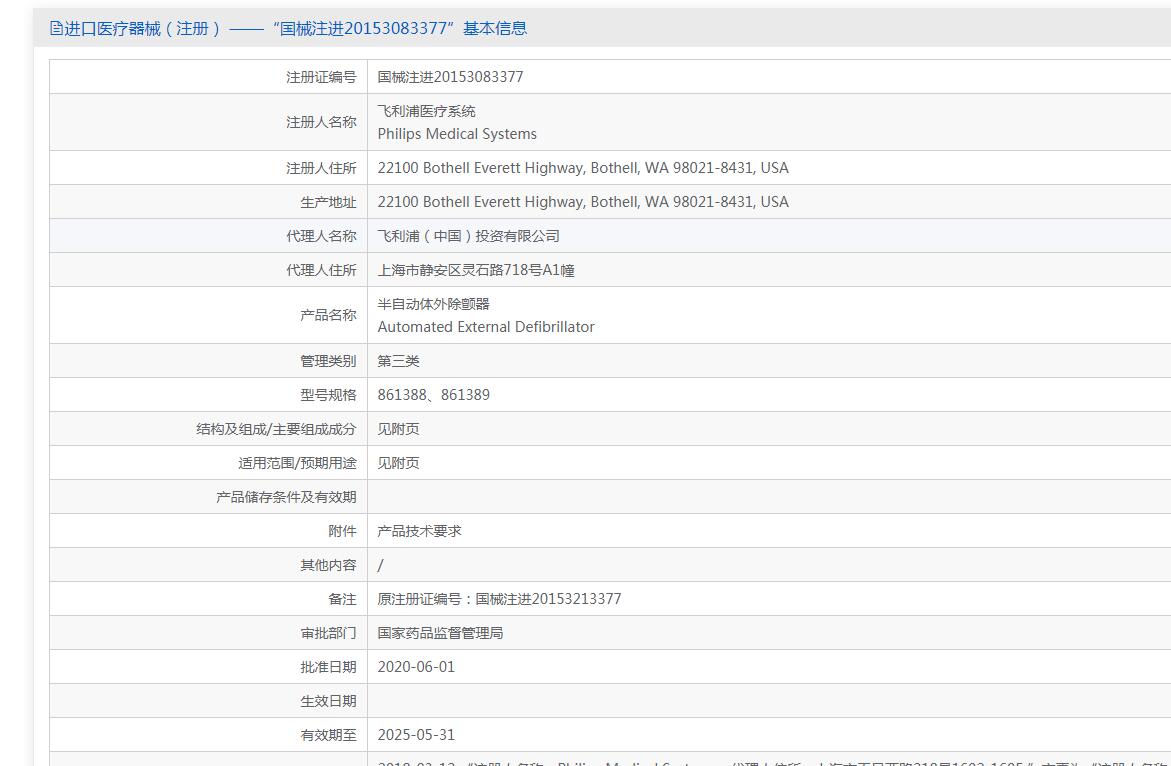Click the 生效日期 label
This screenshot has height=766, width=1171.
point(329,701)
